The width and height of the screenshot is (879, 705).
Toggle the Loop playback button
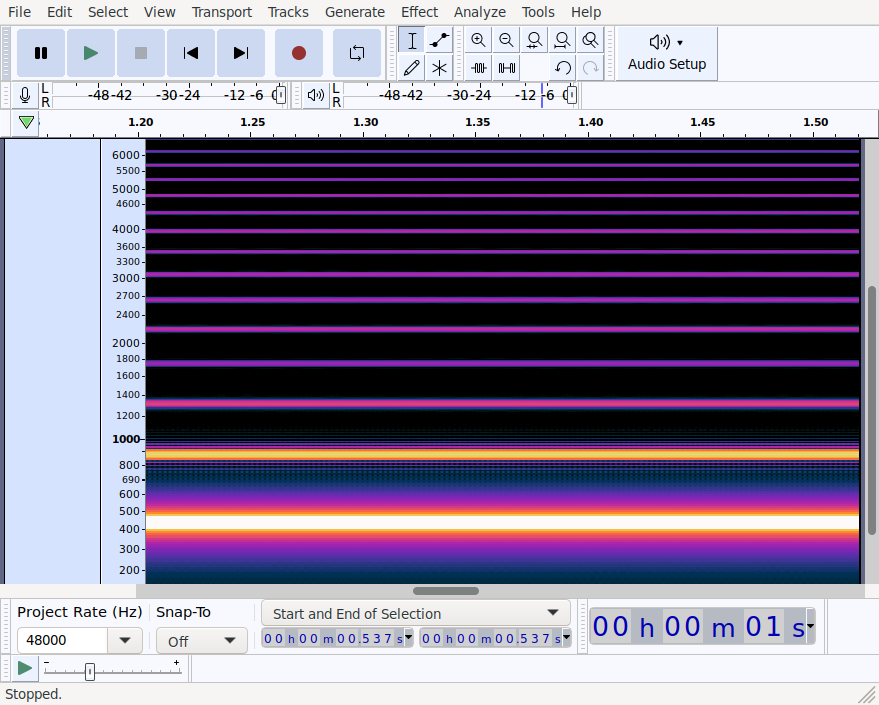[x=357, y=53]
